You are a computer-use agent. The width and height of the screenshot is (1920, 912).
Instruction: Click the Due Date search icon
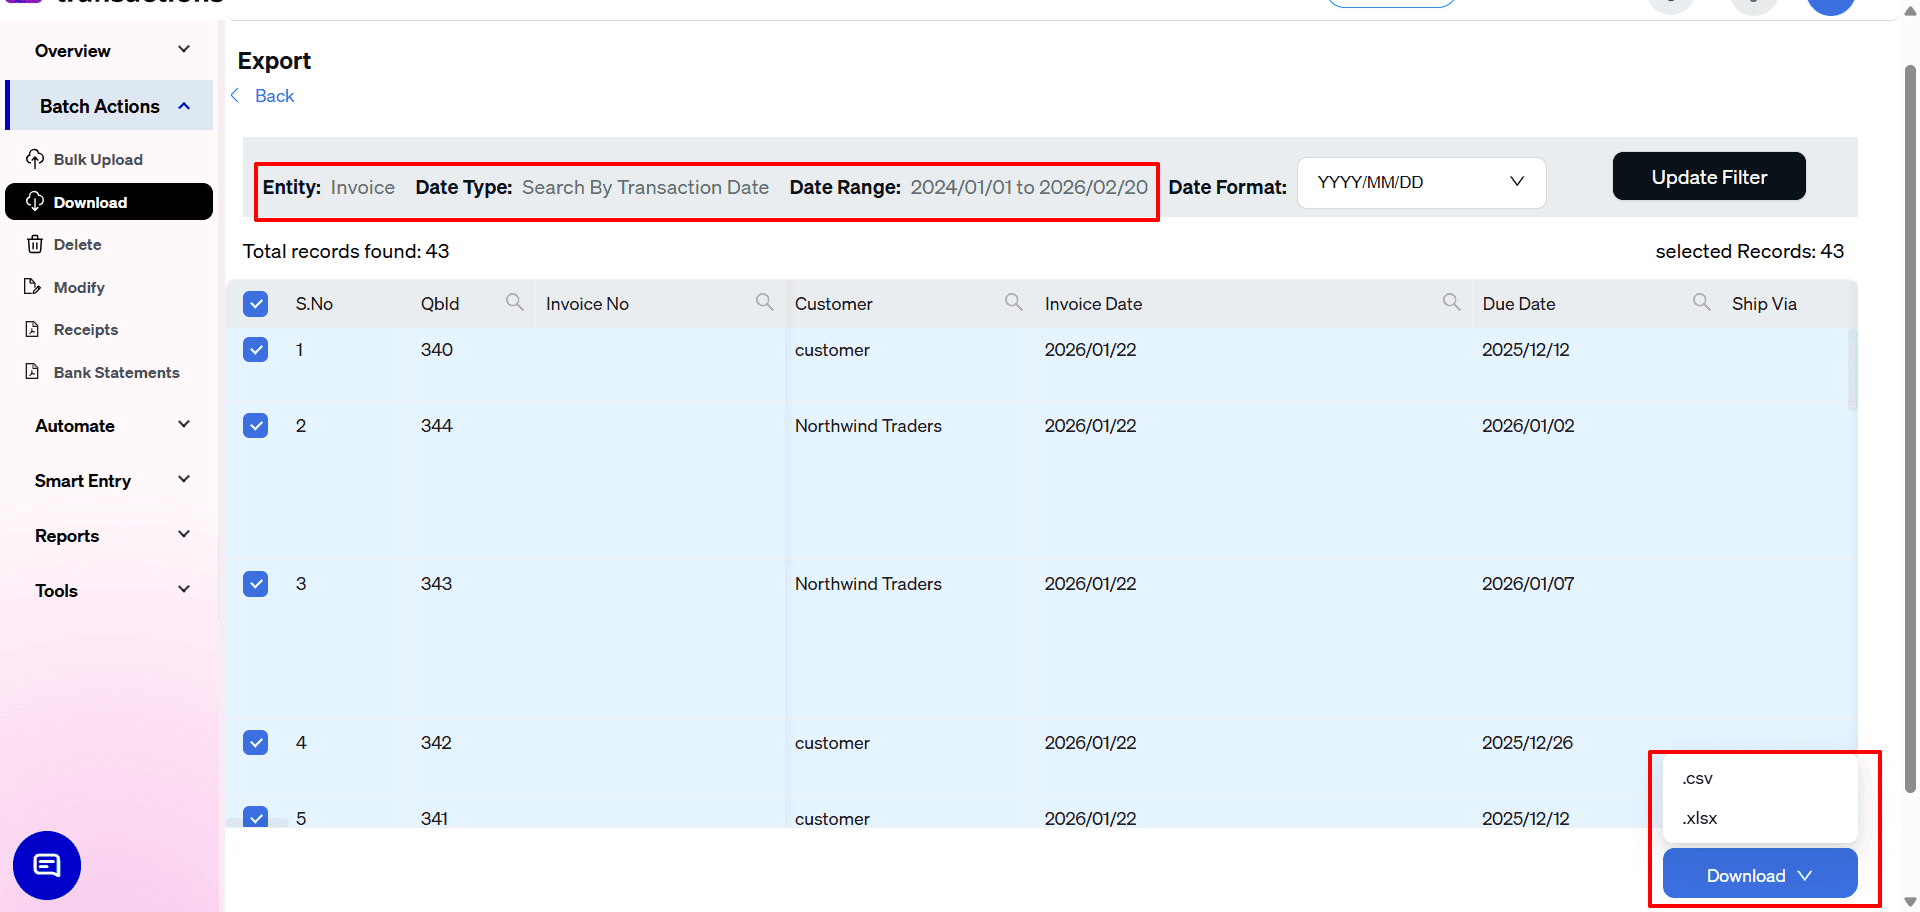[1701, 301]
